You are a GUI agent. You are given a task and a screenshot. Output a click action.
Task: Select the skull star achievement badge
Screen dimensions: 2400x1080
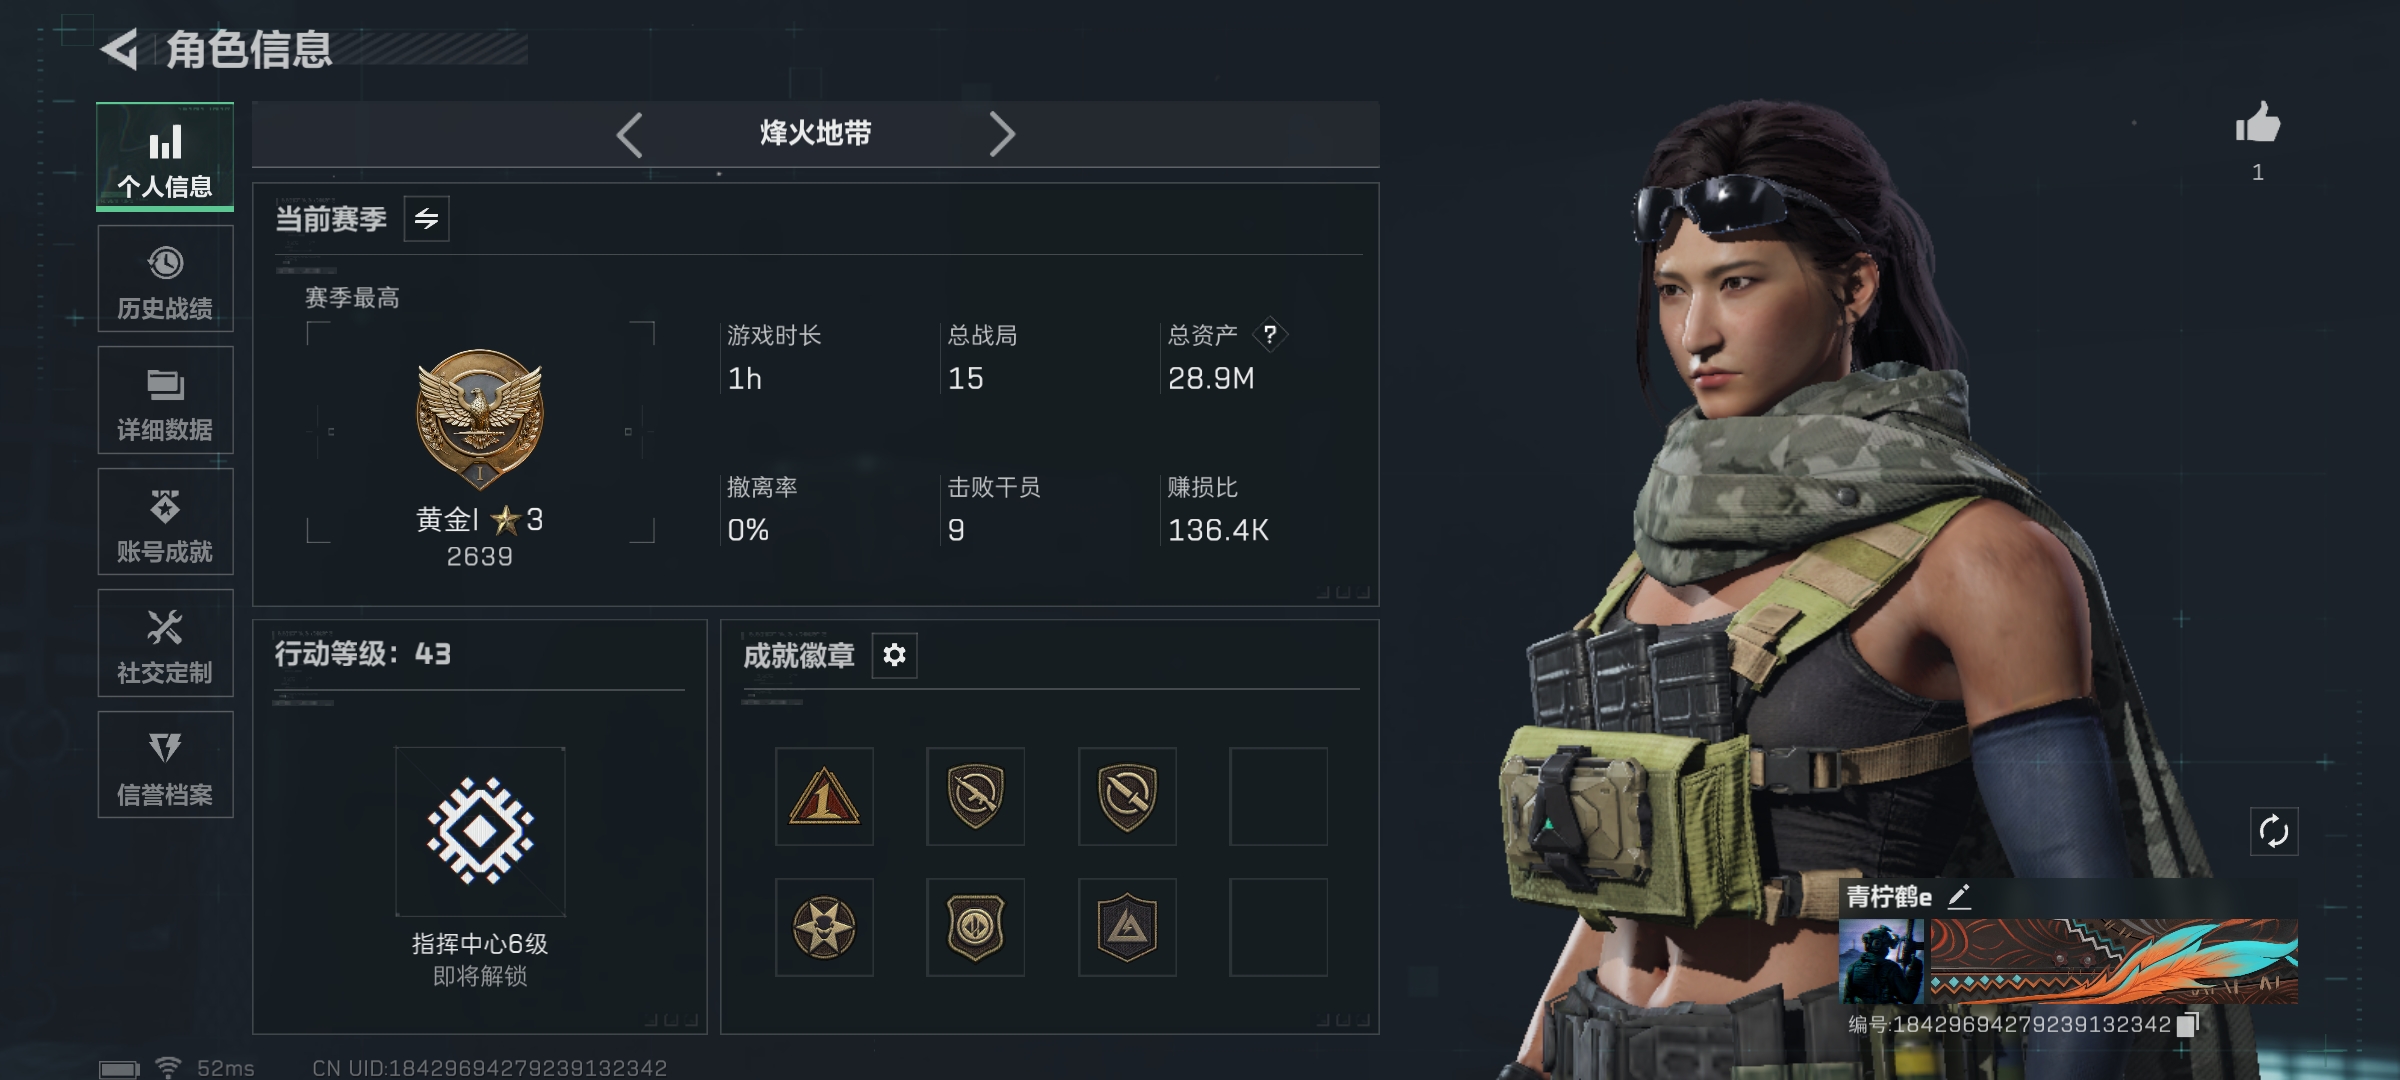824,927
